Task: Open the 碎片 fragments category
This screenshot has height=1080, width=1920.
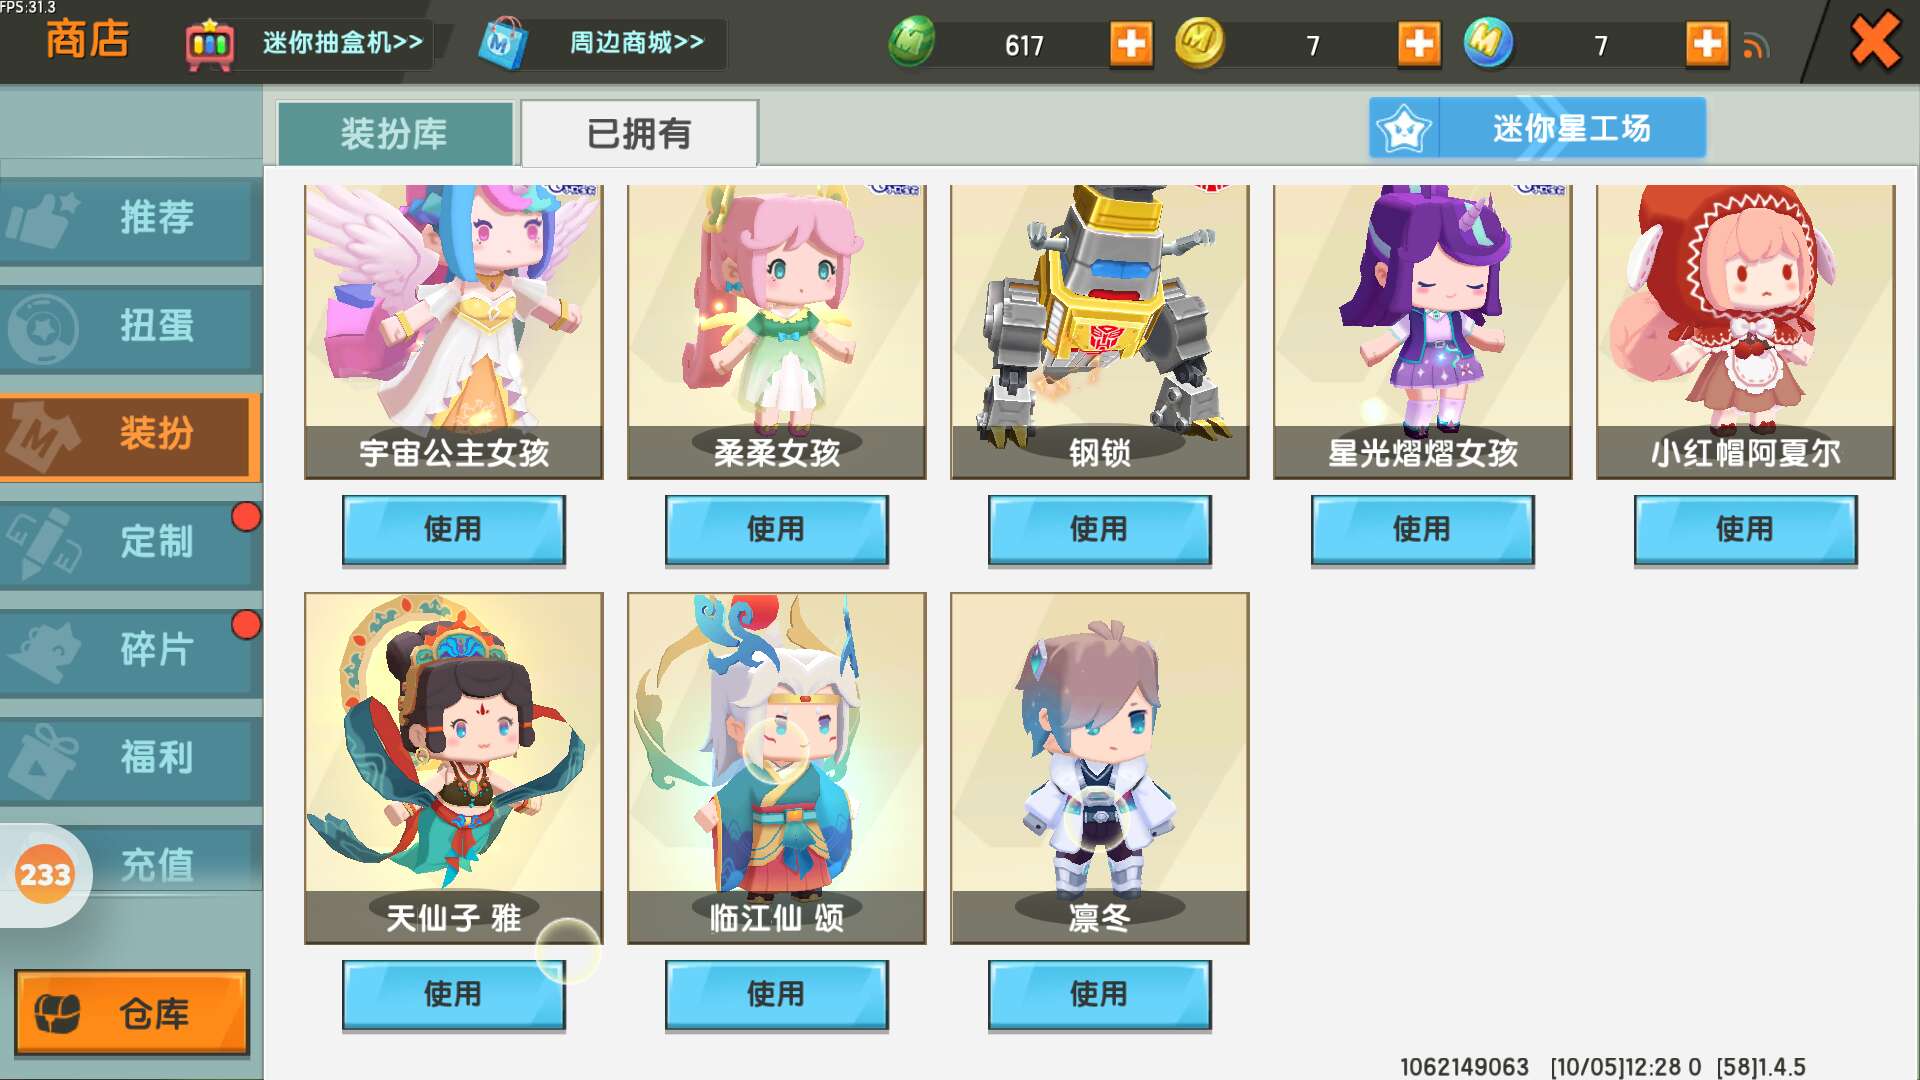Action: [130, 651]
